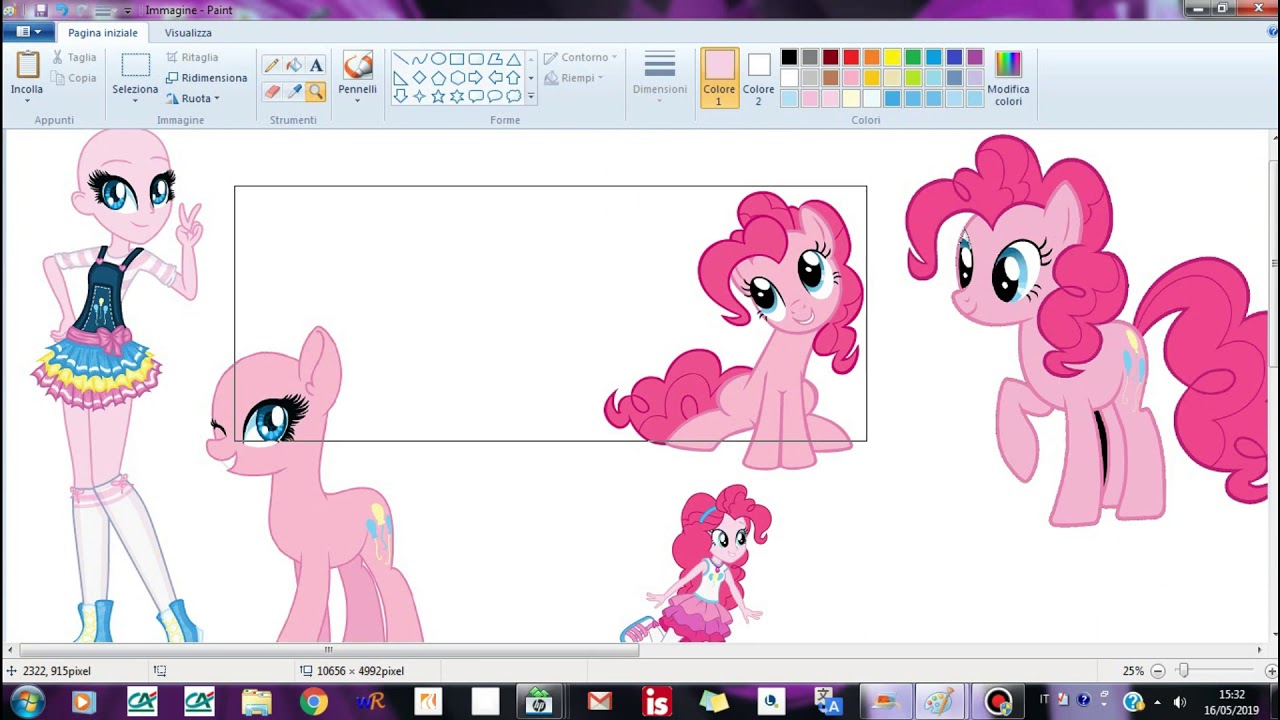Click the Taglia scissors button
This screenshot has width=1280, height=720.
(x=74, y=58)
